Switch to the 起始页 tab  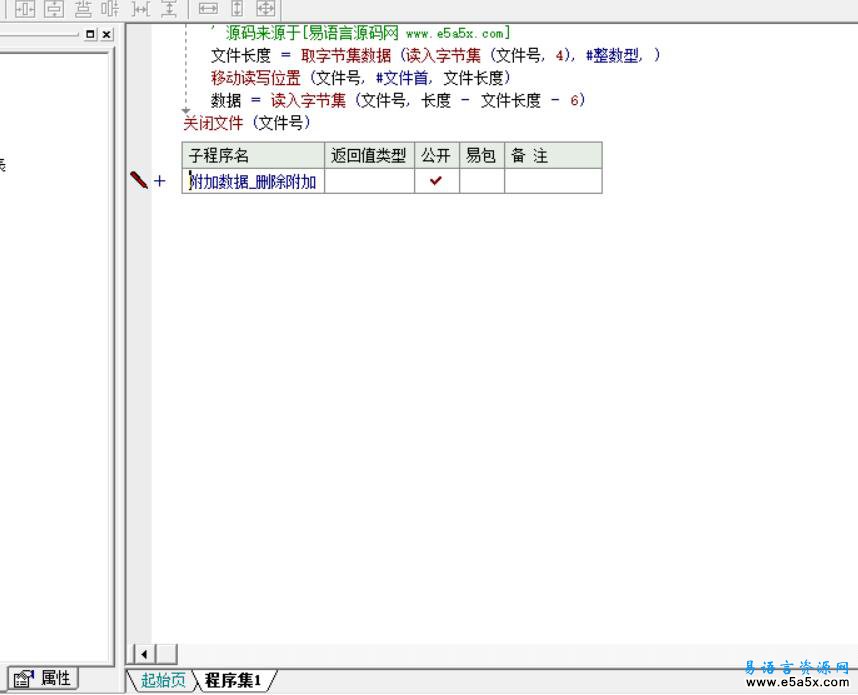coord(163,680)
